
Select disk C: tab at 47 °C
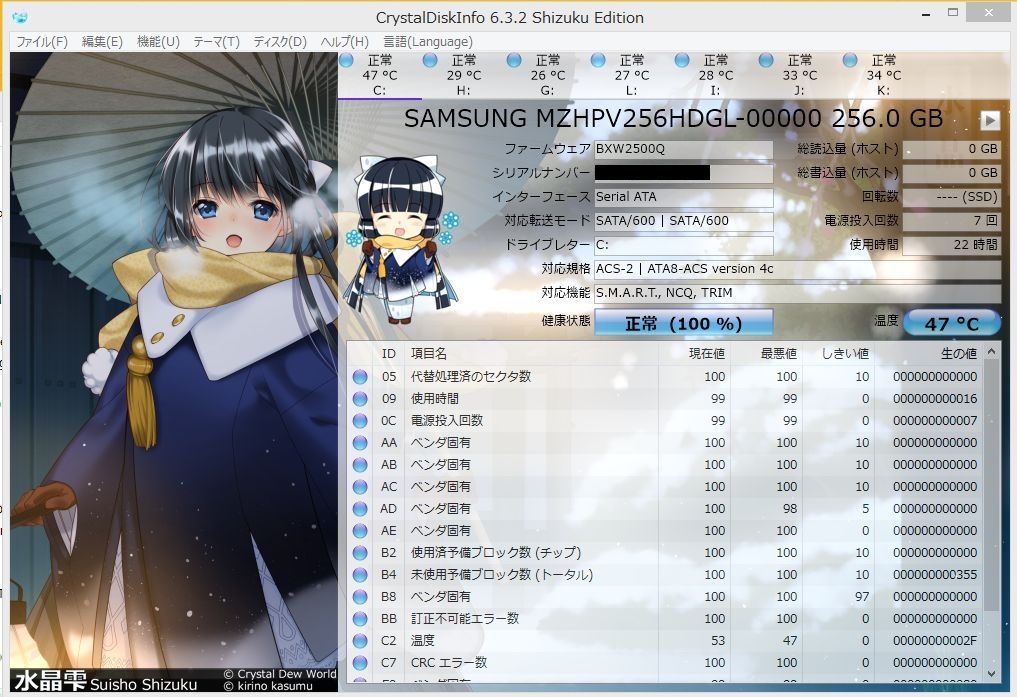(379, 75)
